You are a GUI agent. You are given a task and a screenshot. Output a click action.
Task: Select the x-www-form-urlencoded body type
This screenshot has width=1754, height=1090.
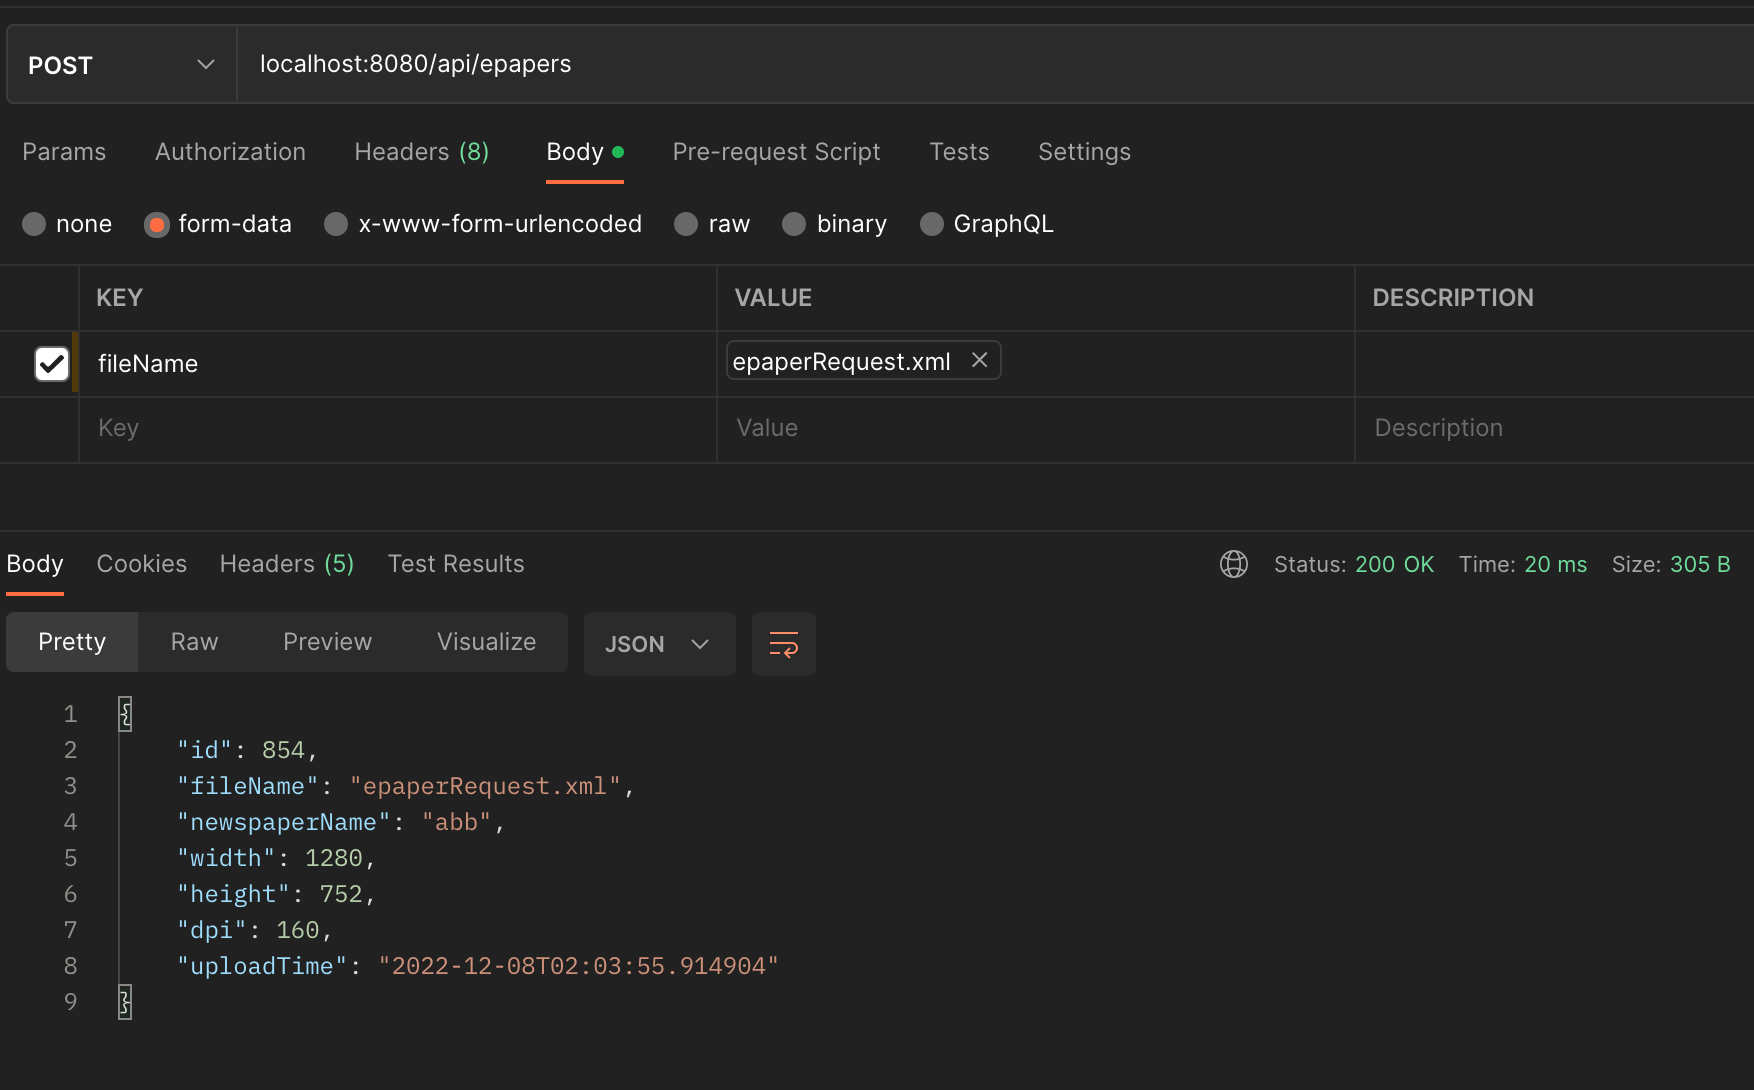[483, 224]
